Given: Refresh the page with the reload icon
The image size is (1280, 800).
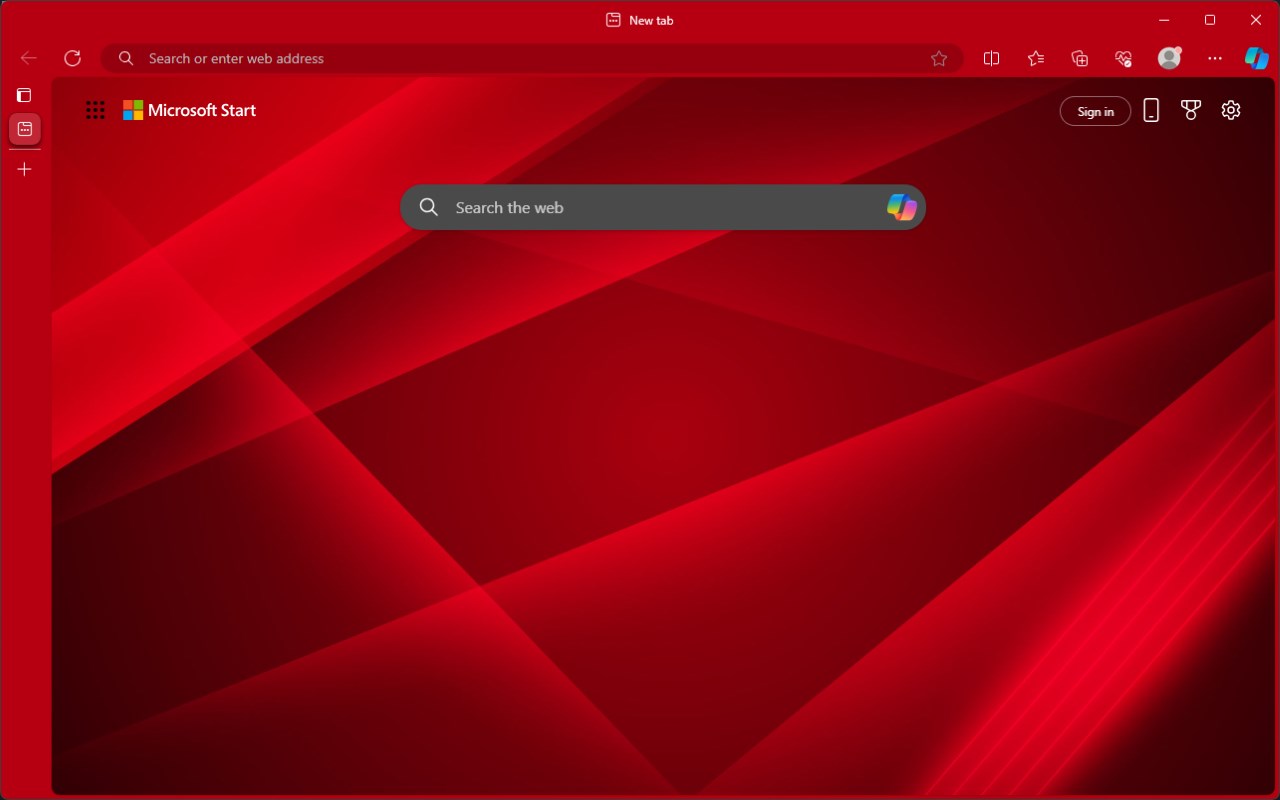Looking at the screenshot, I should (72, 58).
